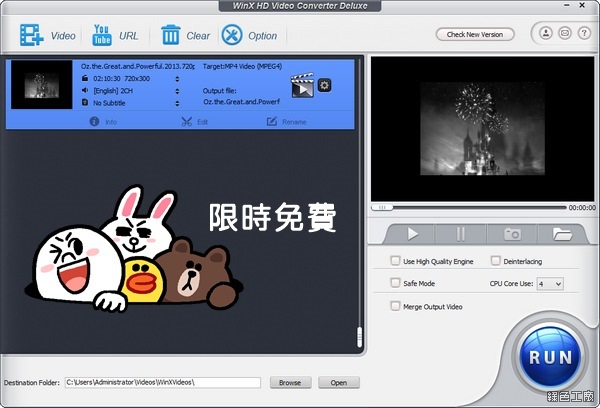Show video Info
Image resolution: width=600 pixels, height=408 pixels.
tap(103, 122)
